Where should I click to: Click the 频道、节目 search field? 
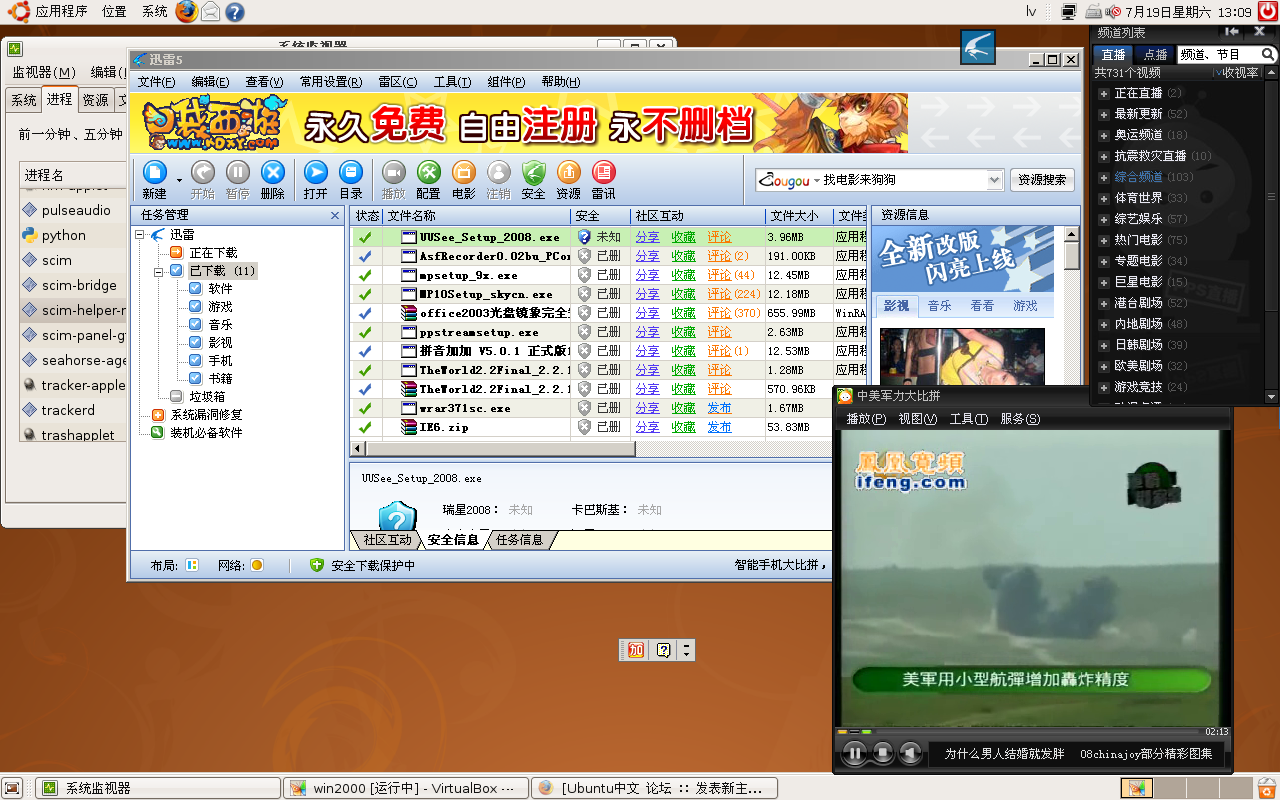[x=1217, y=55]
